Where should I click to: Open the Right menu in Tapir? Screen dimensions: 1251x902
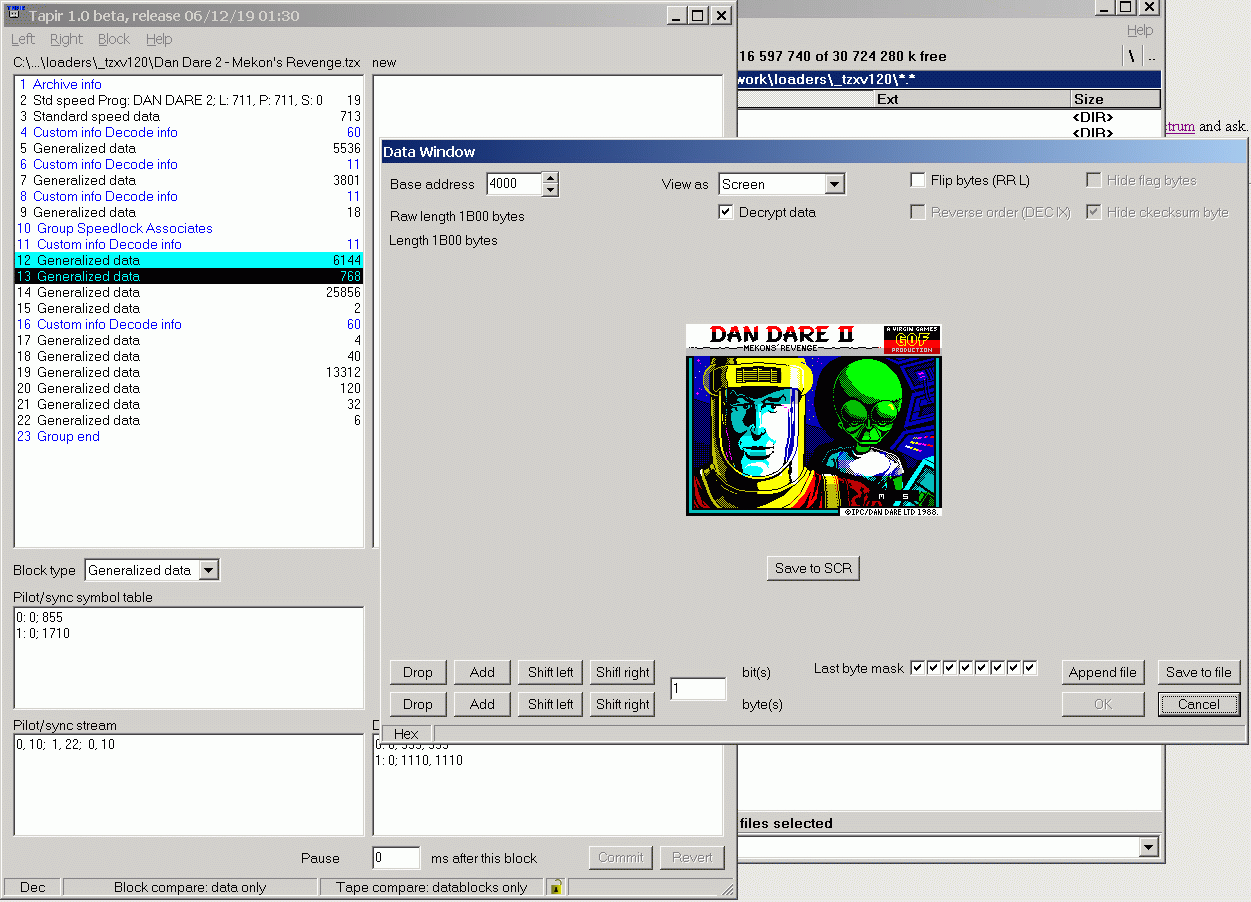(67, 39)
